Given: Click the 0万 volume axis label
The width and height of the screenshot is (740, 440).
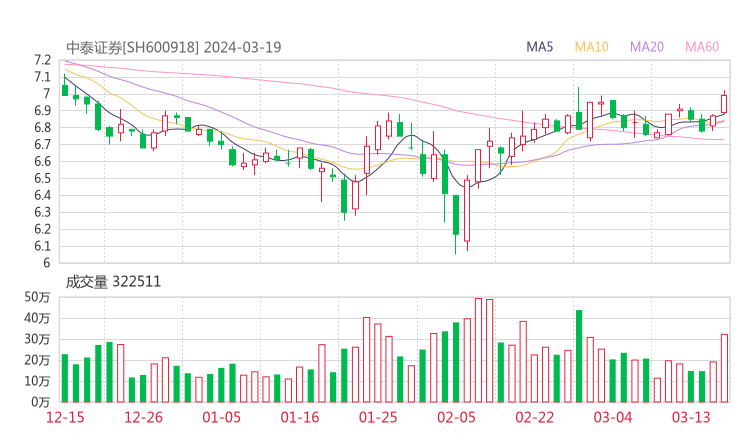Looking at the screenshot, I should point(41,402).
